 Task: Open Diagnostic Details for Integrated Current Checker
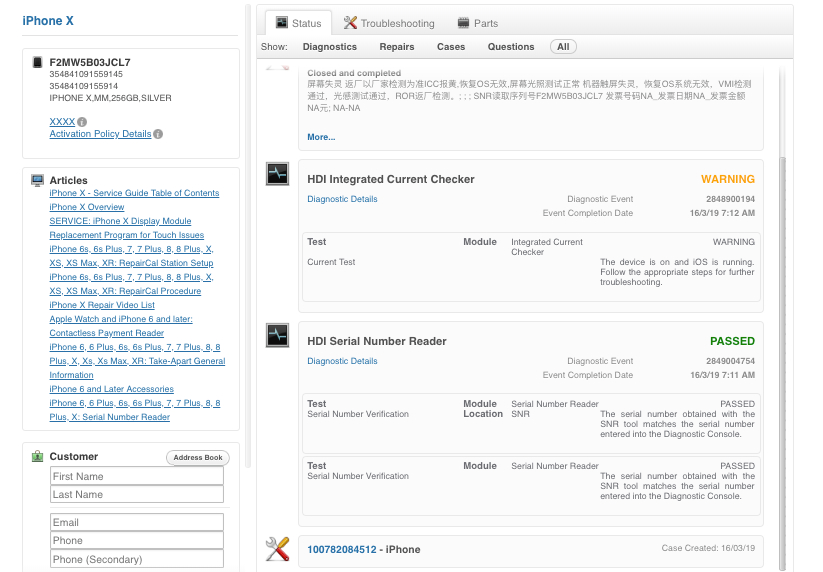pyautogui.click(x=342, y=199)
